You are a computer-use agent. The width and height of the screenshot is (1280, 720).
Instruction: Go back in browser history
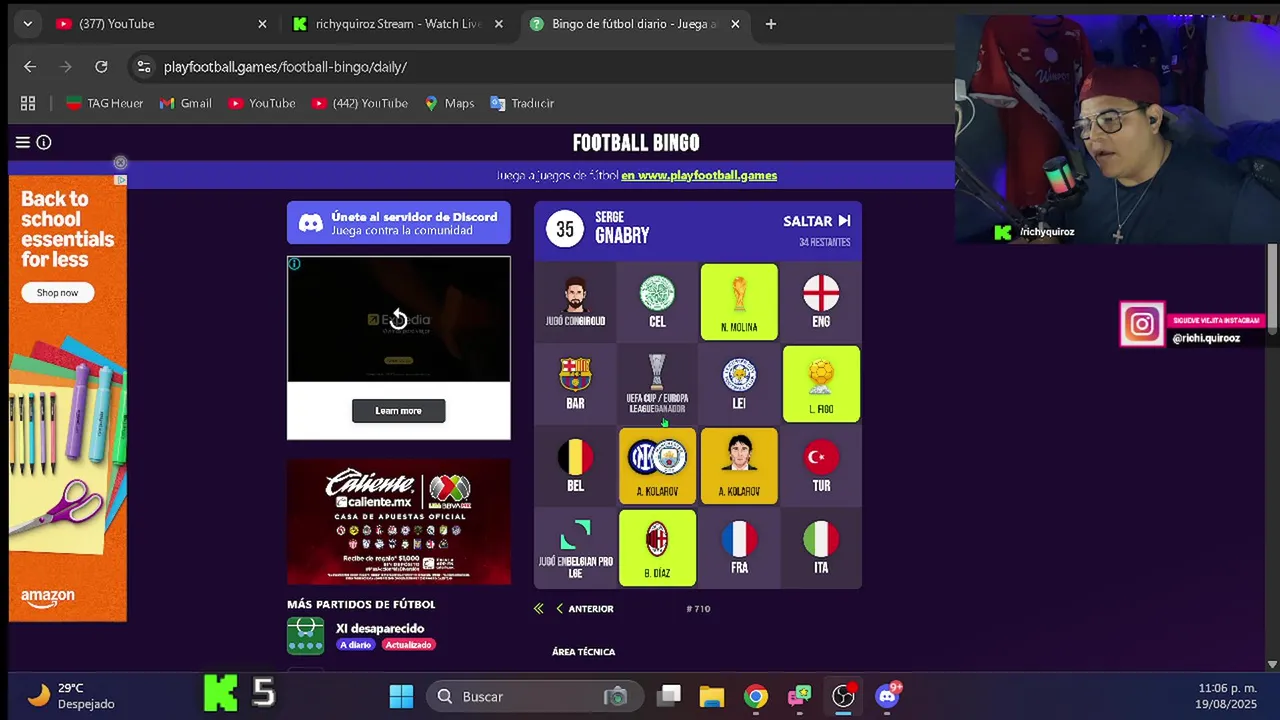30,66
